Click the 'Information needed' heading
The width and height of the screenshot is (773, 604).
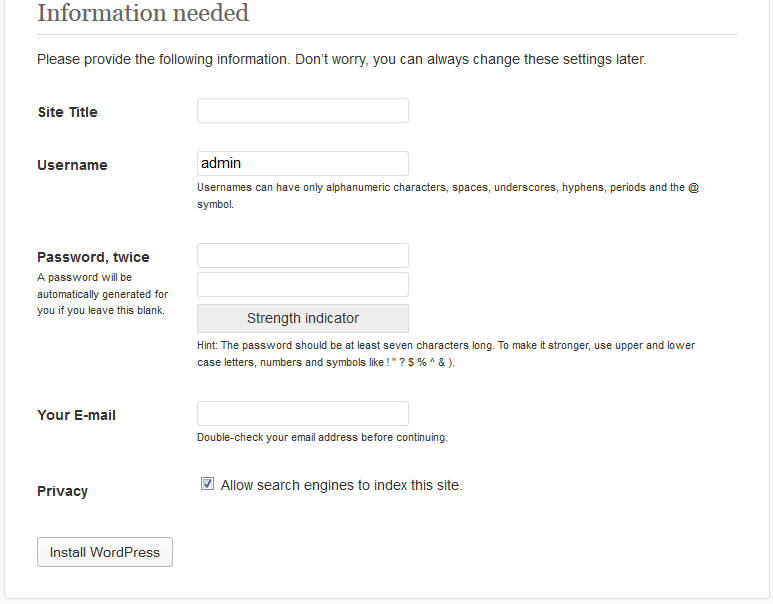(x=143, y=14)
